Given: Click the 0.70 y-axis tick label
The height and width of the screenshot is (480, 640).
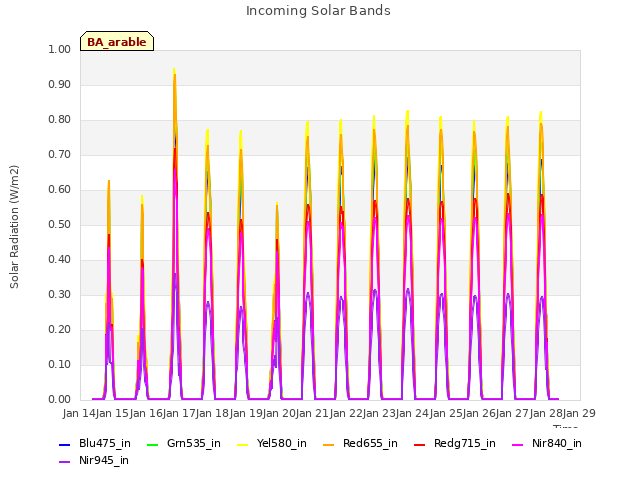Looking at the screenshot, I should (60, 155).
